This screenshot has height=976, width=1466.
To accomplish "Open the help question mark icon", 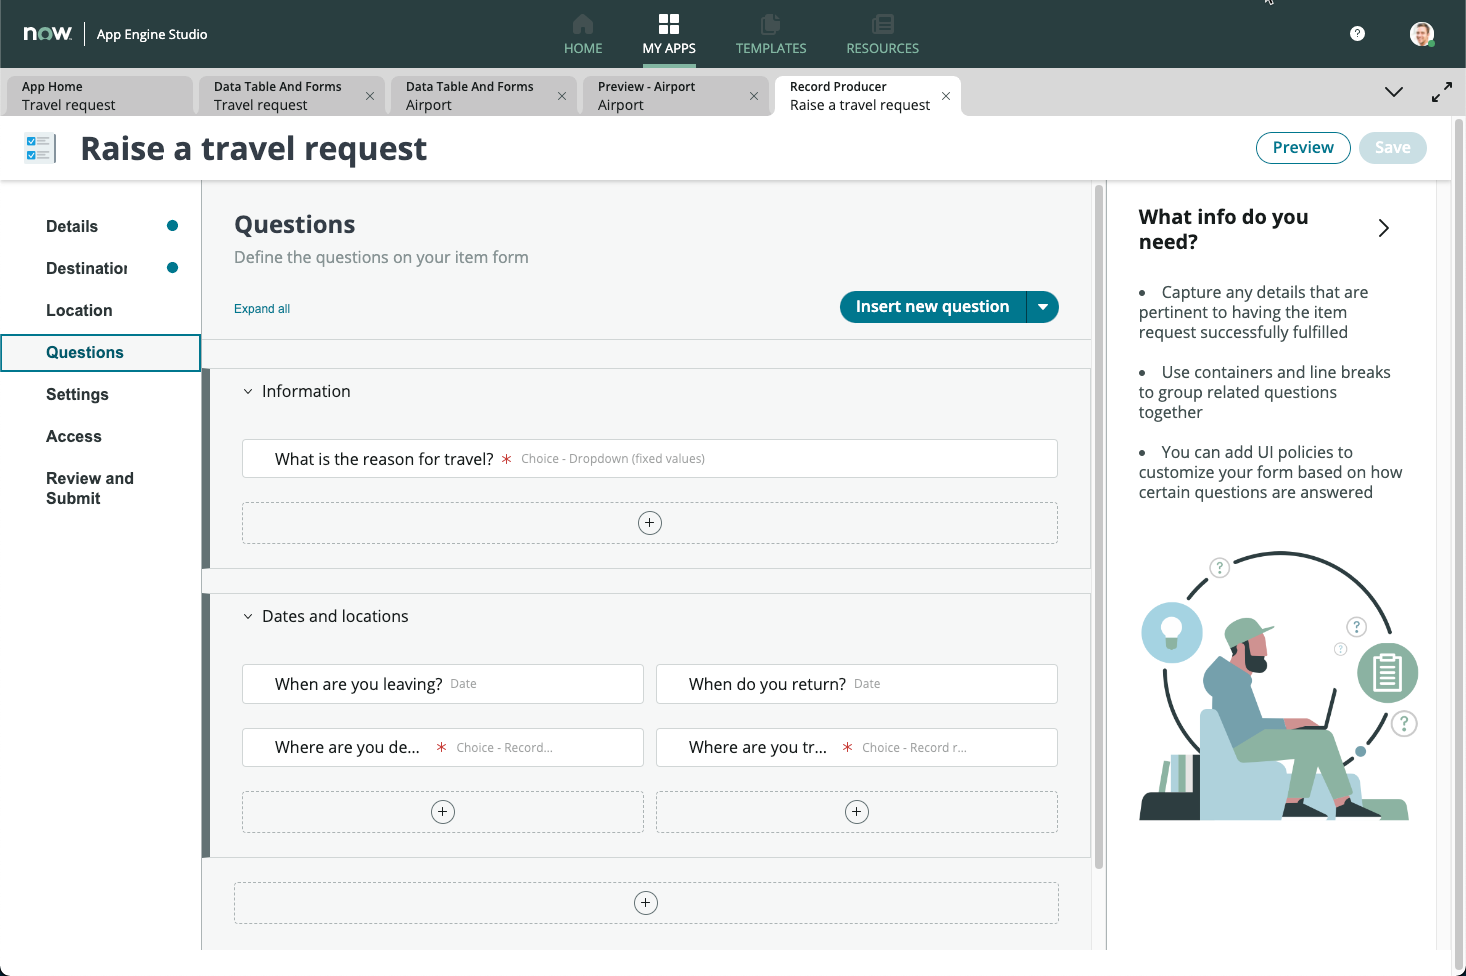I will tap(1357, 34).
